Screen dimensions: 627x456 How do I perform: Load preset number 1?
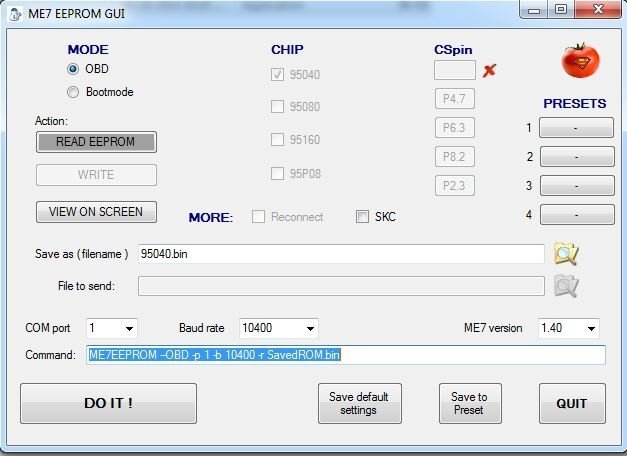(576, 128)
